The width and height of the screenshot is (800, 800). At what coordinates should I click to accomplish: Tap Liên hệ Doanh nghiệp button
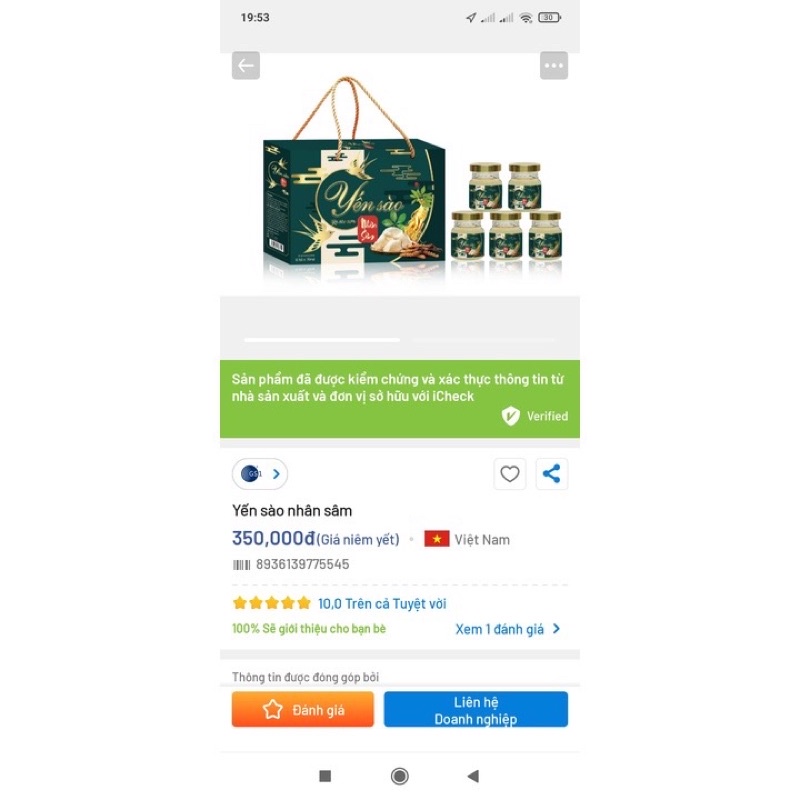476,709
